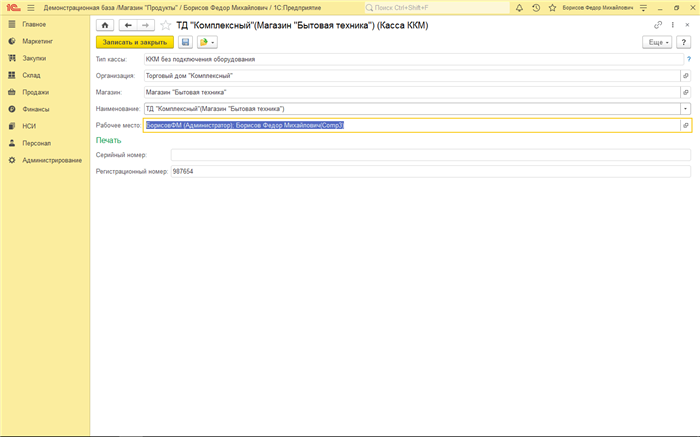
Task: Click user name Борисов Федор Михайлович
Action: click(598, 8)
